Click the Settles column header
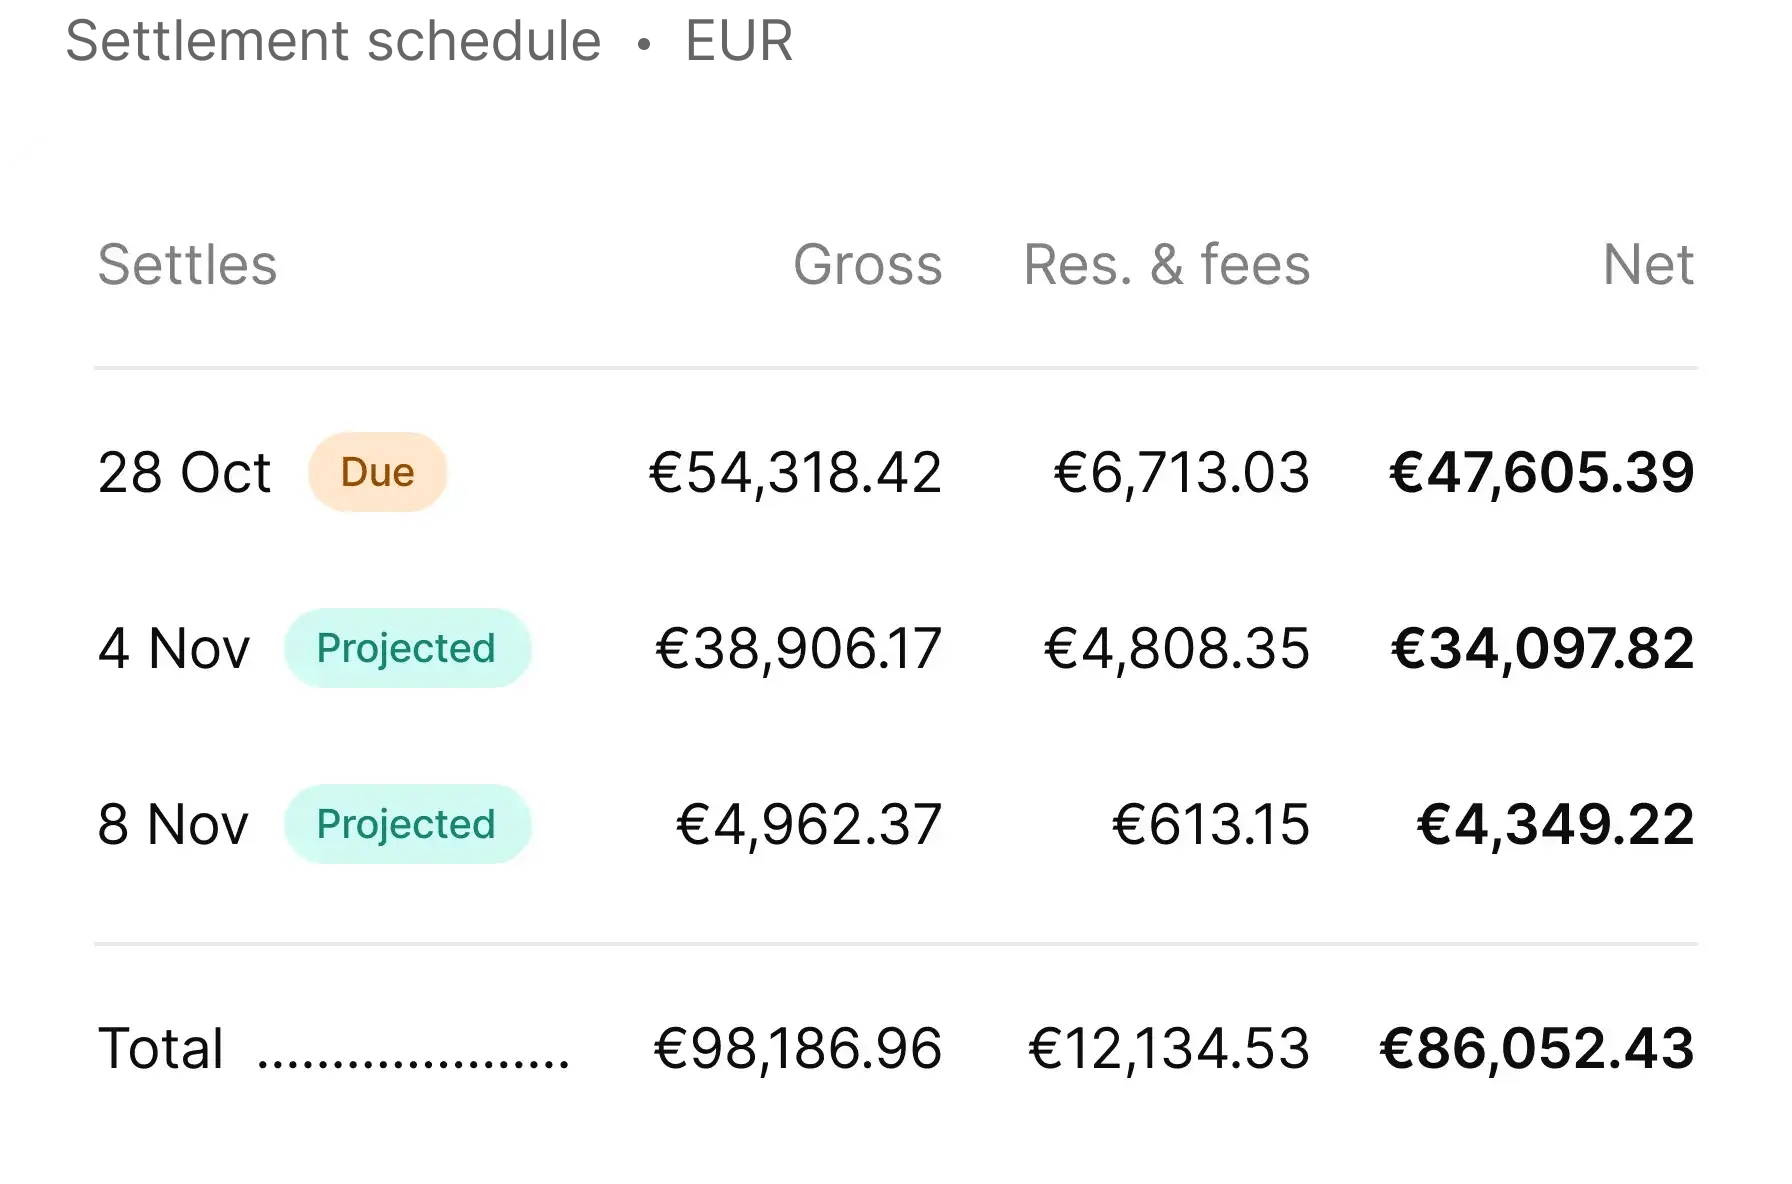This screenshot has width=1792, height=1184. tap(187, 265)
